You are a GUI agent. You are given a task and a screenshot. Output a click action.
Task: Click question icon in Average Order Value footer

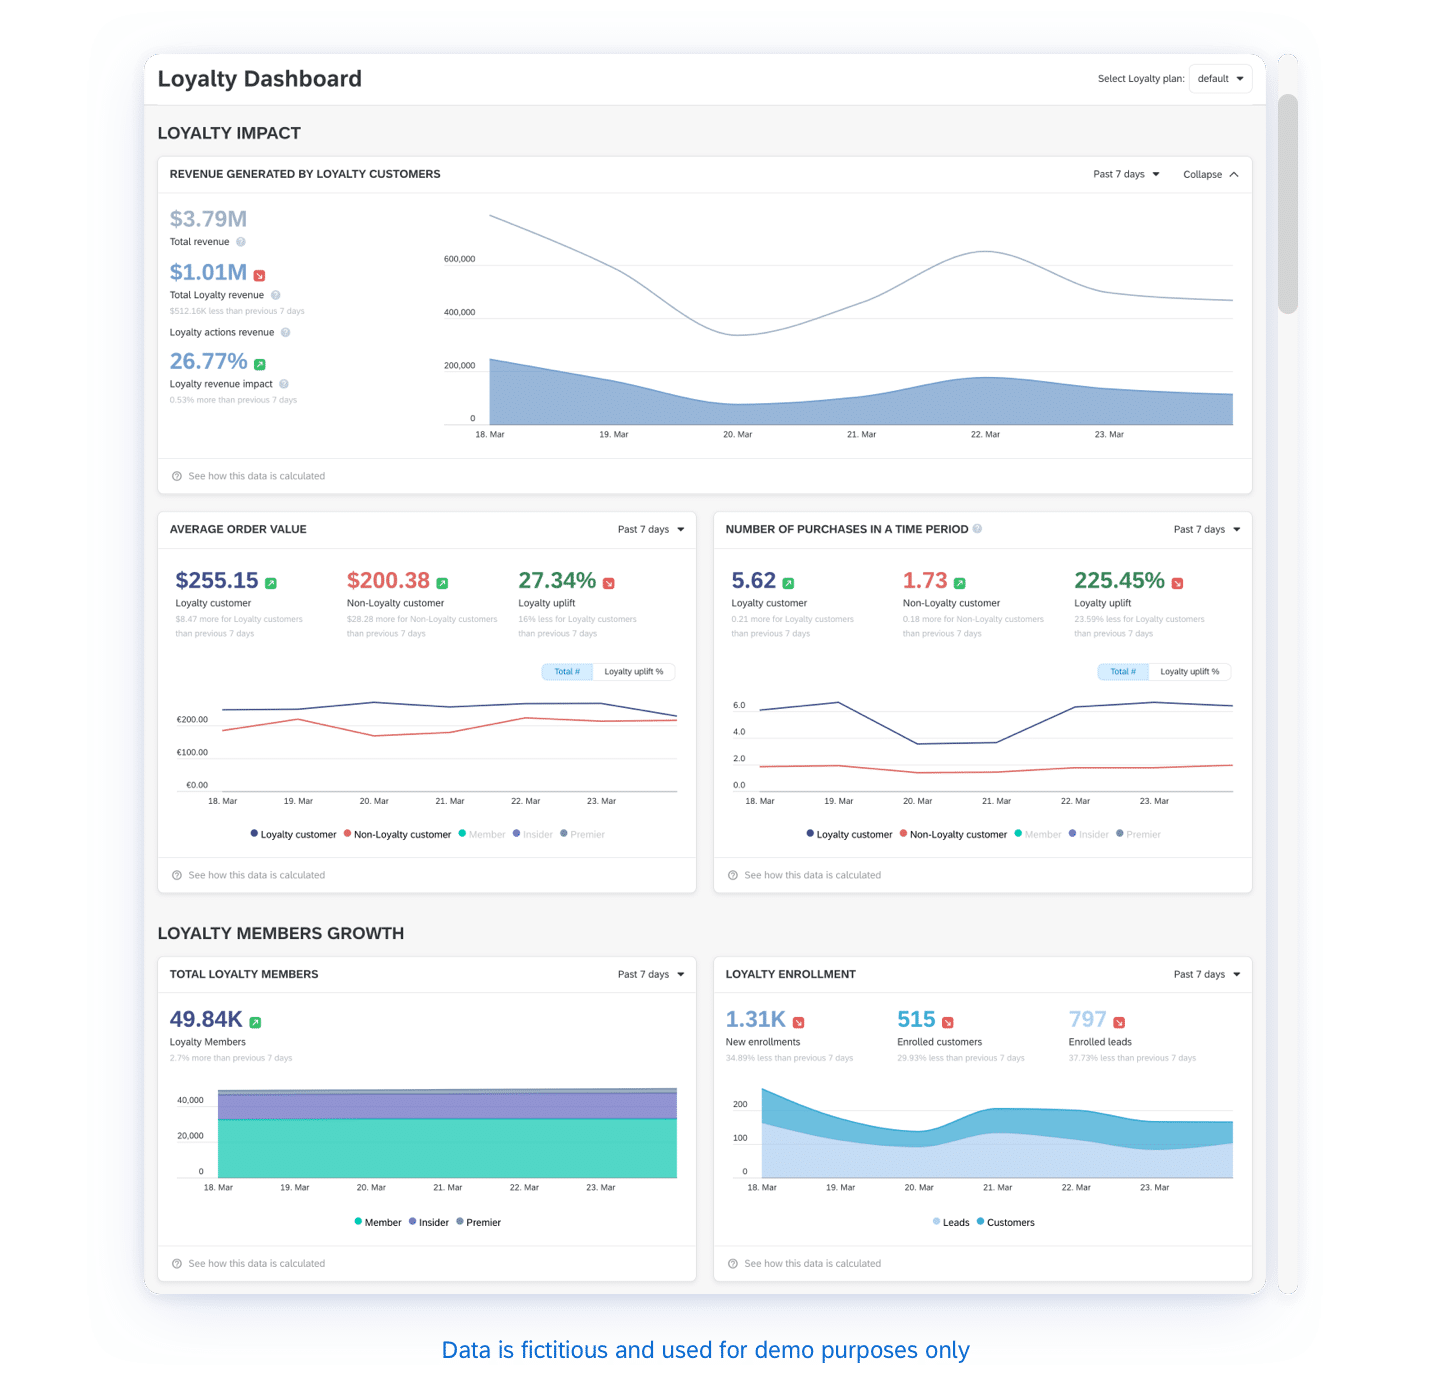coord(177,875)
